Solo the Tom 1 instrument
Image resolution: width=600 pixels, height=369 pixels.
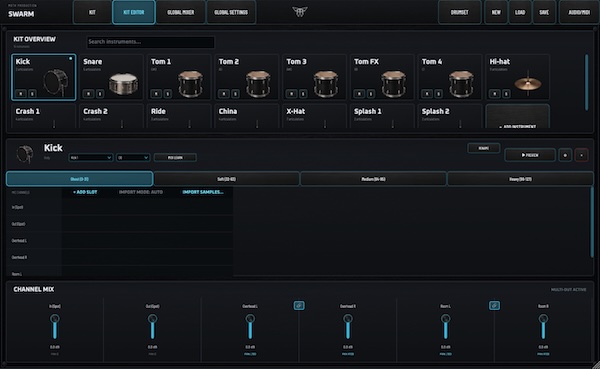click(x=168, y=93)
